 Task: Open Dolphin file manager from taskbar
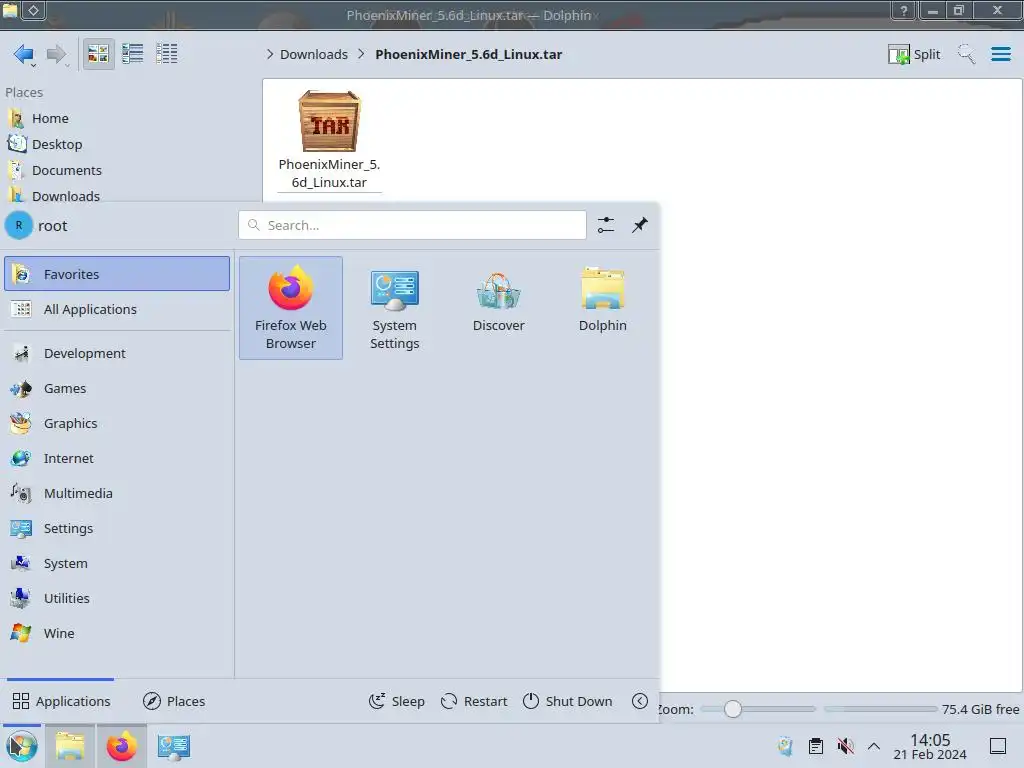pyautogui.click(x=70, y=746)
